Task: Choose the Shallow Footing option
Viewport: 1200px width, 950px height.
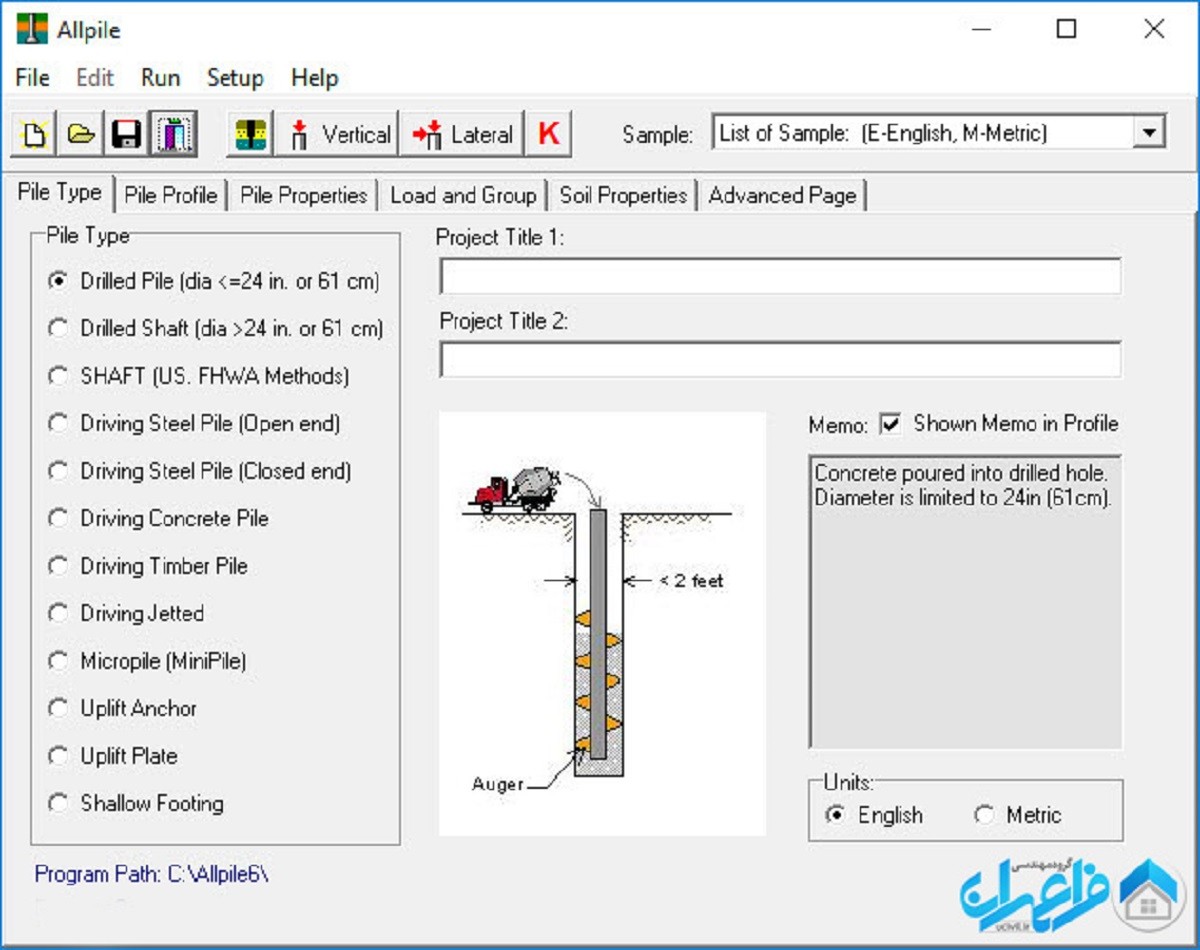Action: click(137, 803)
